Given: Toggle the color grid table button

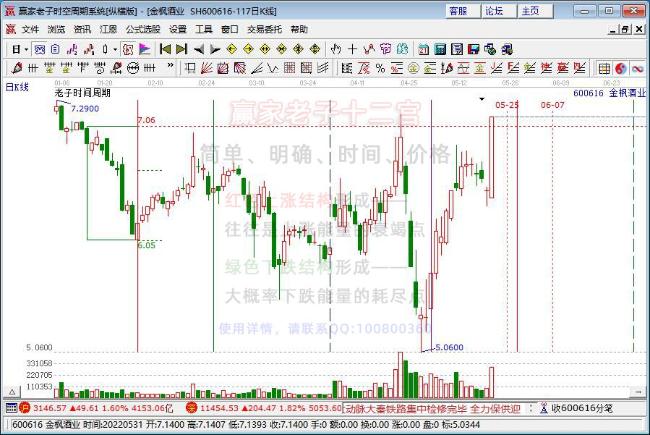Looking at the screenshot, I should pyautogui.click(x=604, y=68).
